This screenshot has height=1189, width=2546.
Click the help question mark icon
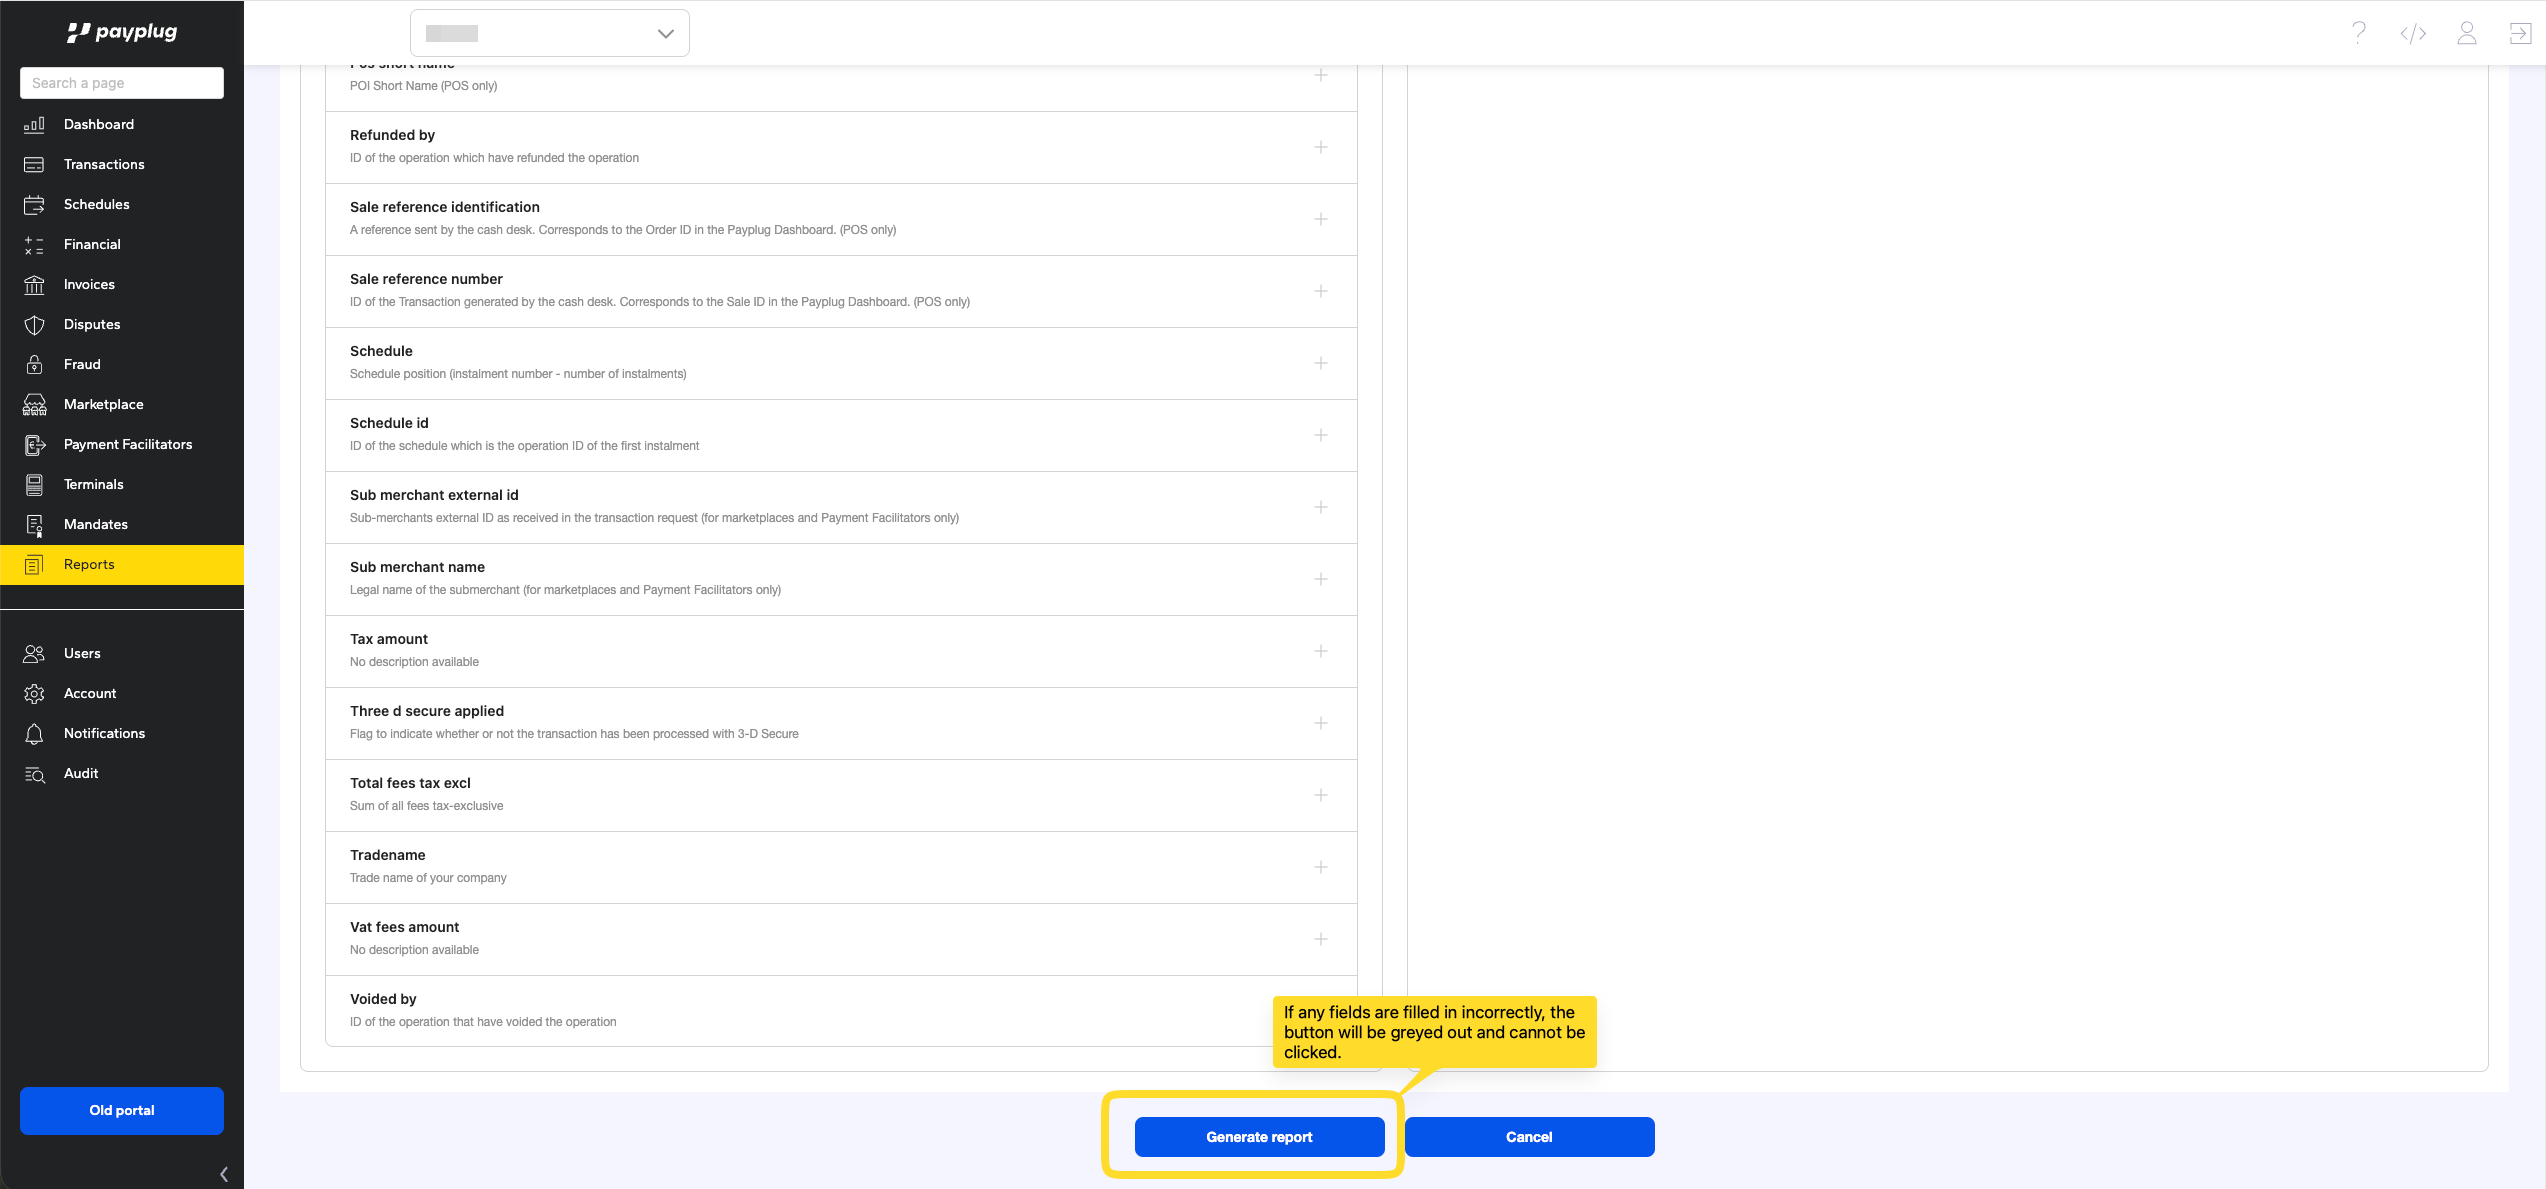pos(2359,33)
